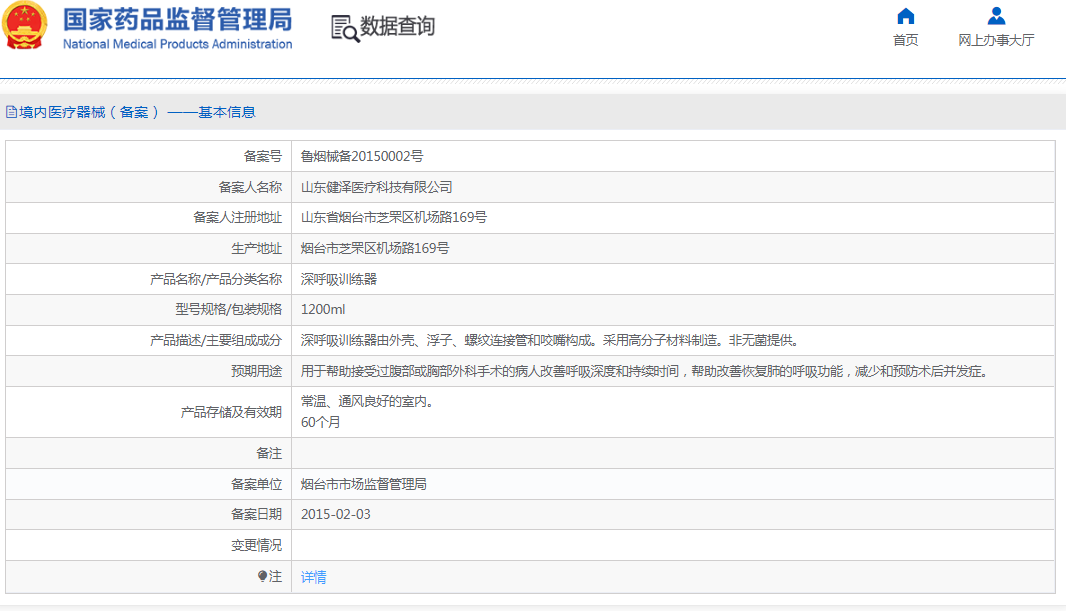Select filing date 2015-02-03
1066x611 pixels.
click(x=336, y=514)
